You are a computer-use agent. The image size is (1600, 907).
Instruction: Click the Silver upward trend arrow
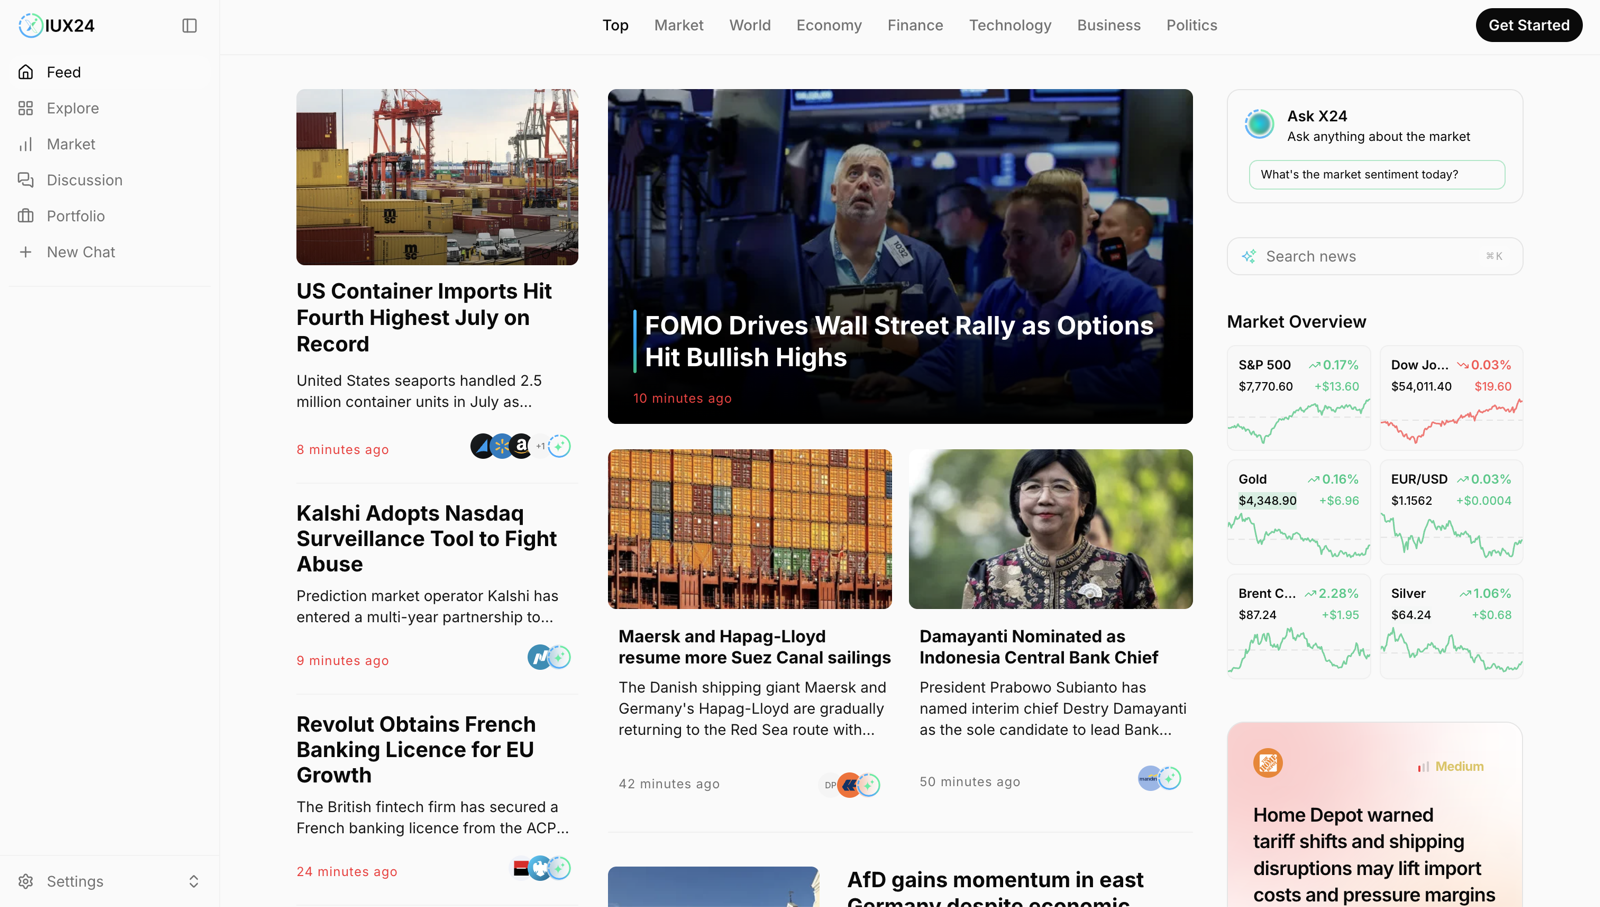(x=1465, y=593)
